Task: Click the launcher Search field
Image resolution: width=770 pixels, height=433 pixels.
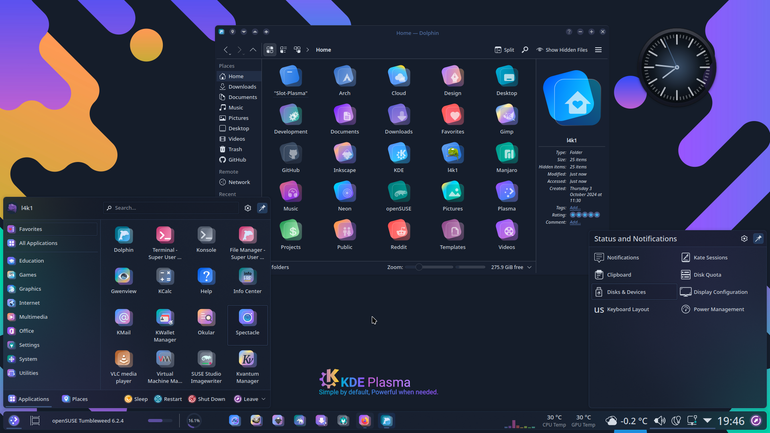Action: [171, 208]
